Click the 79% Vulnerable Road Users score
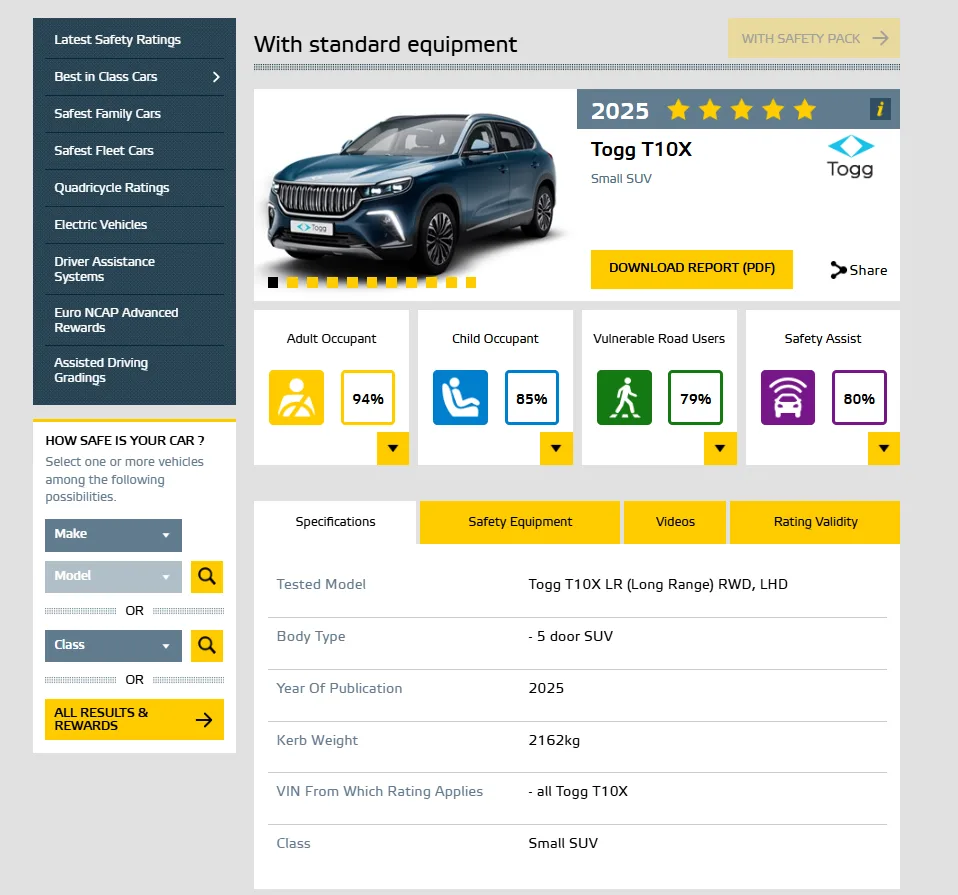958x895 pixels. [695, 398]
